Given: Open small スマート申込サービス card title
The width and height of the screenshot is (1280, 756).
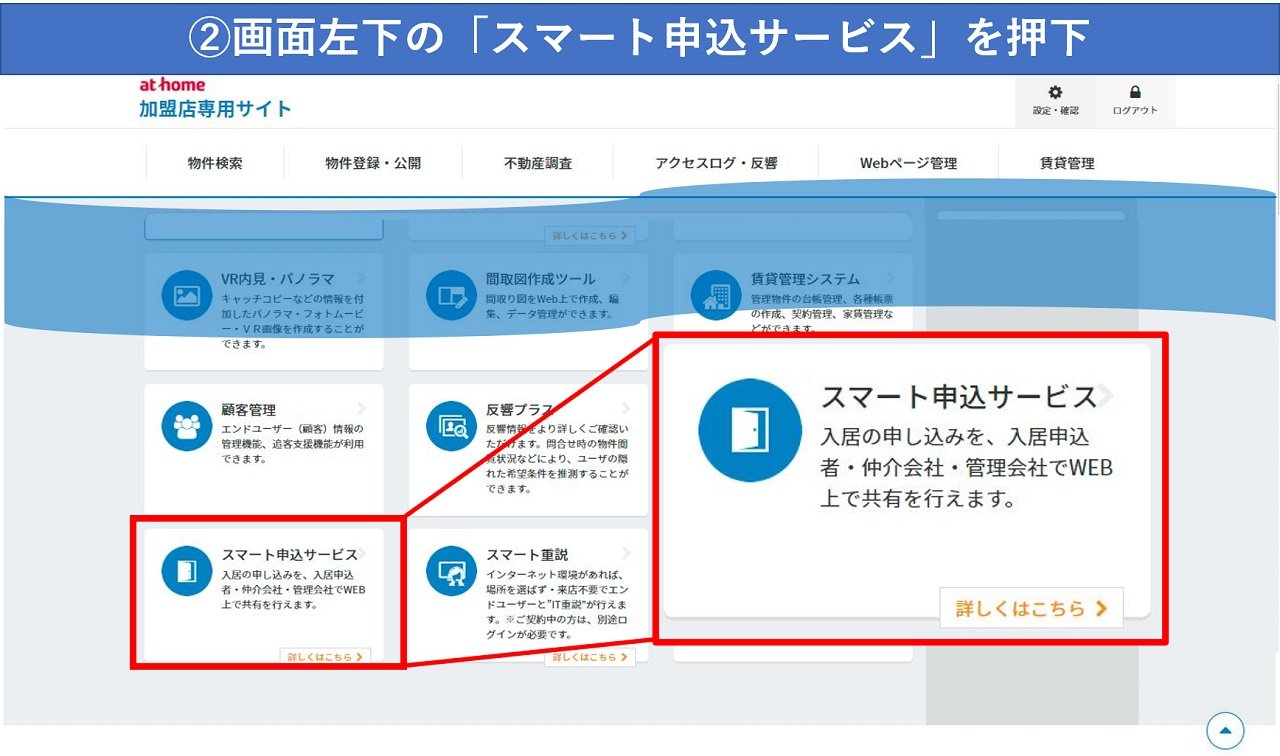Looking at the screenshot, I should click(289, 555).
